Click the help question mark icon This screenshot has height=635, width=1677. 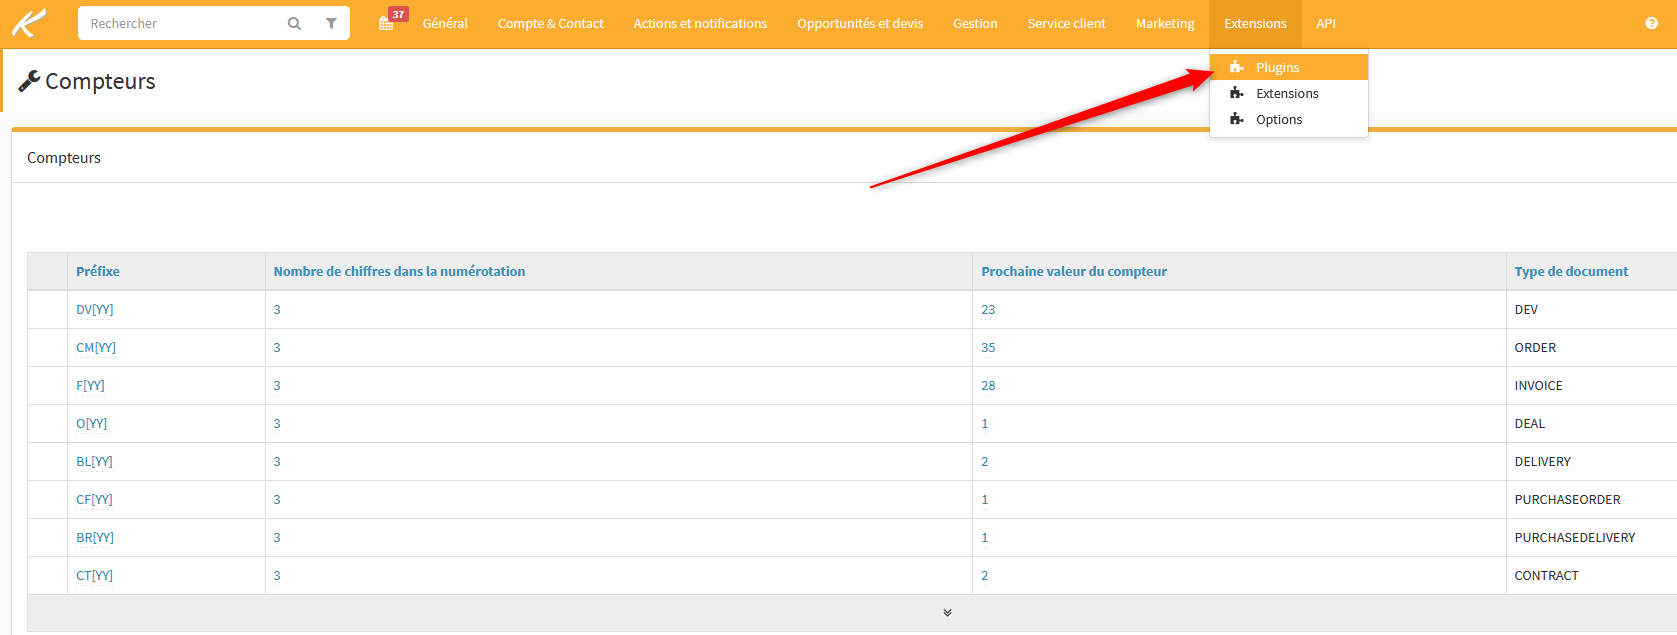coord(1651,23)
